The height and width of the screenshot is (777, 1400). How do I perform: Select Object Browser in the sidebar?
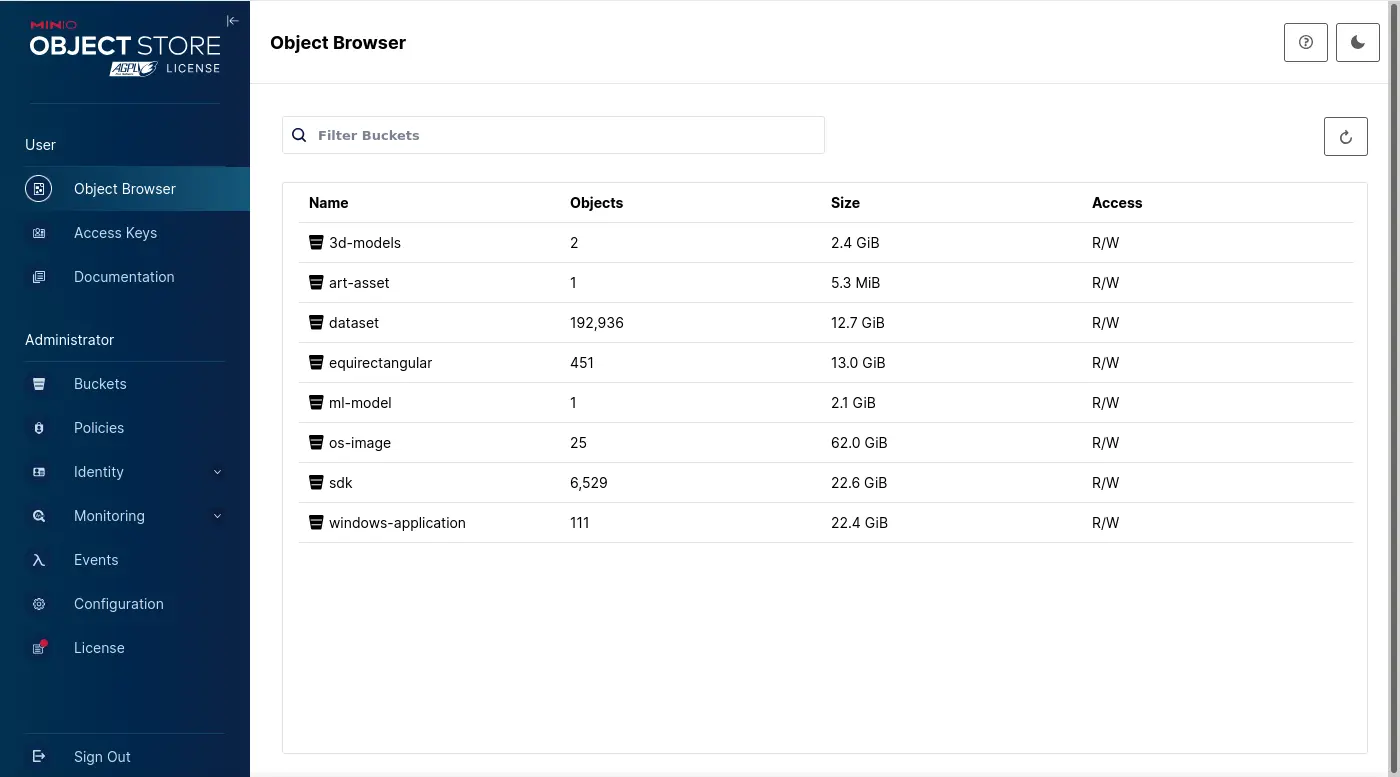pos(124,189)
